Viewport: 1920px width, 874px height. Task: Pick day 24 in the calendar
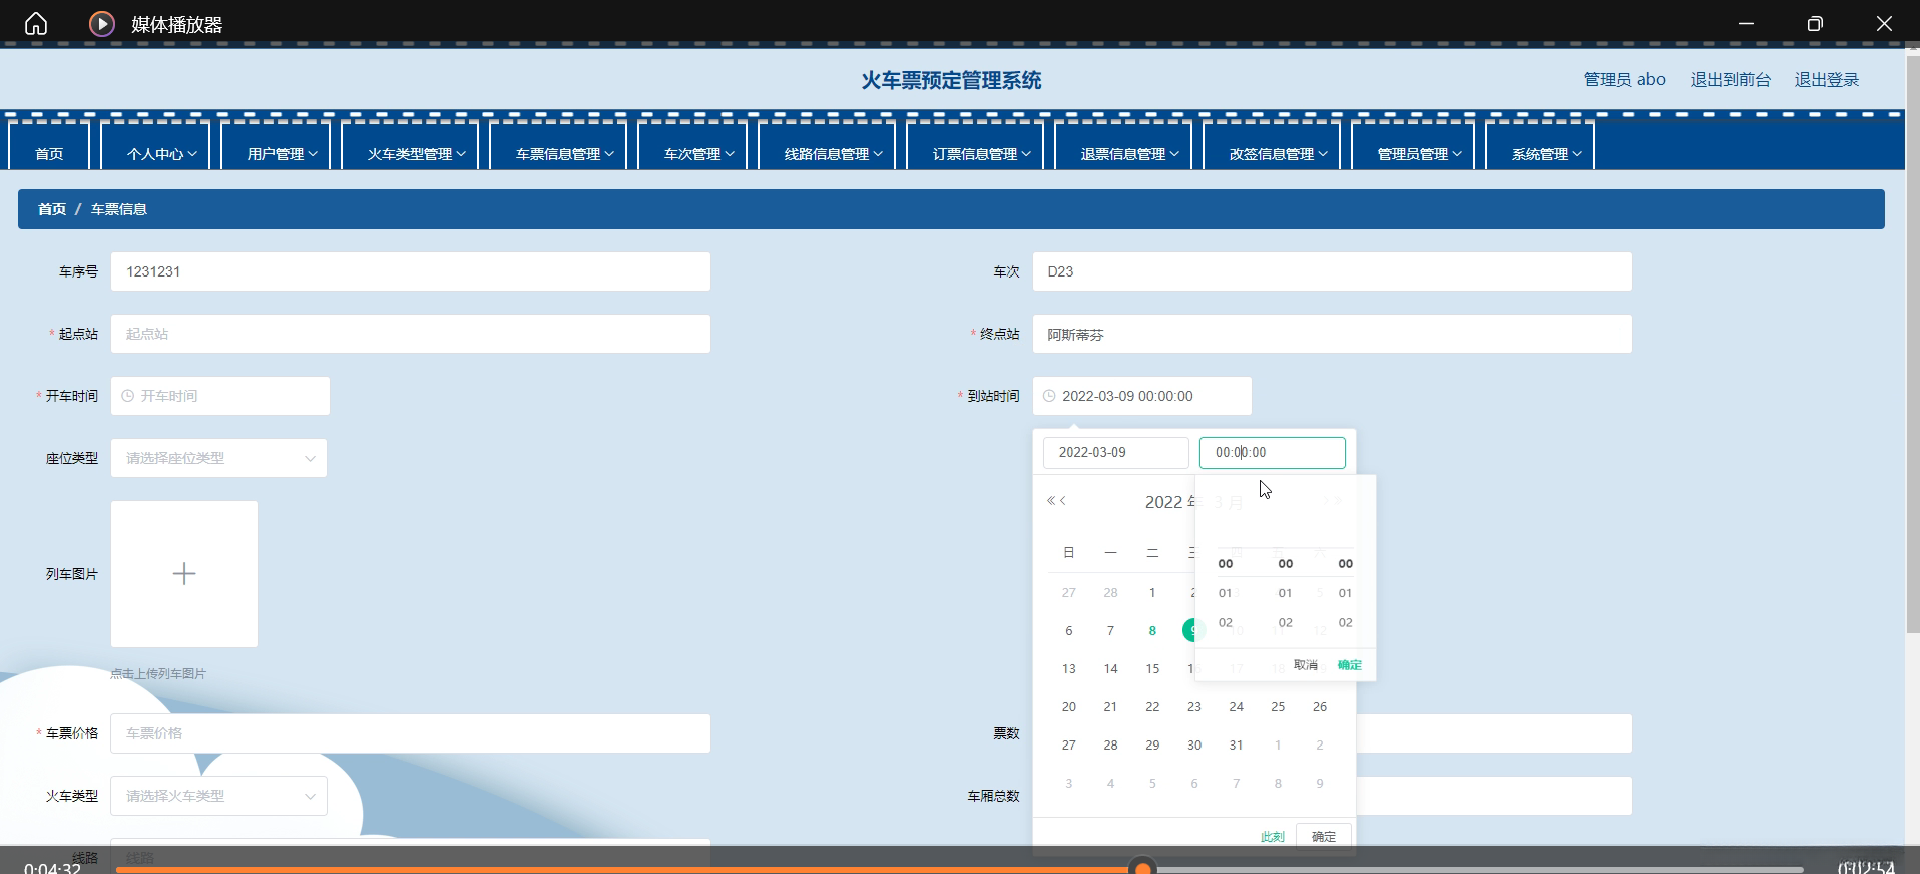[x=1237, y=706]
